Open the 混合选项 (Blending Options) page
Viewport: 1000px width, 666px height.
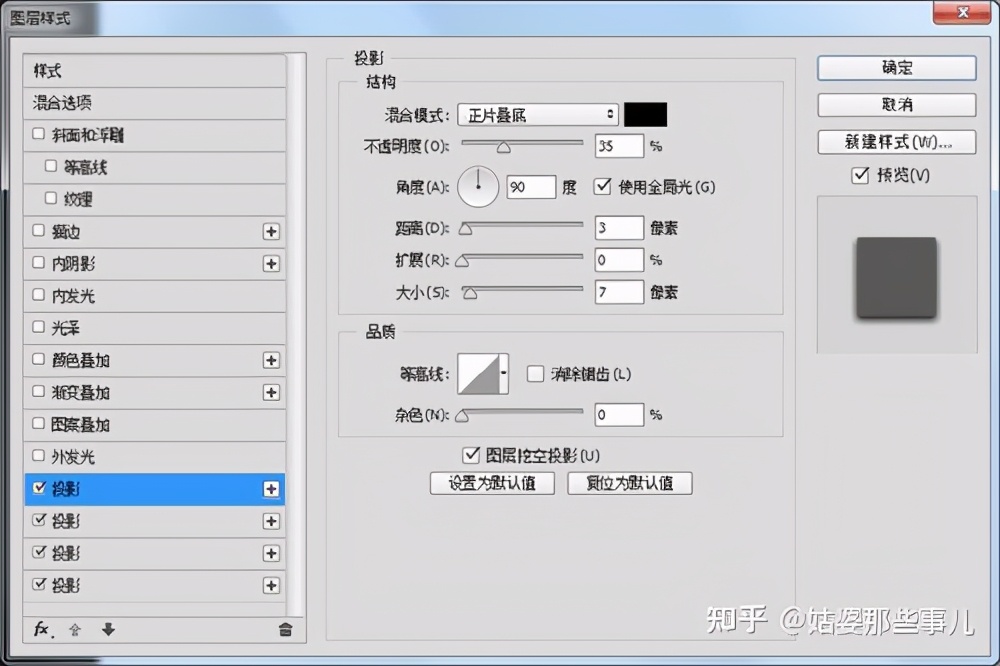60,103
